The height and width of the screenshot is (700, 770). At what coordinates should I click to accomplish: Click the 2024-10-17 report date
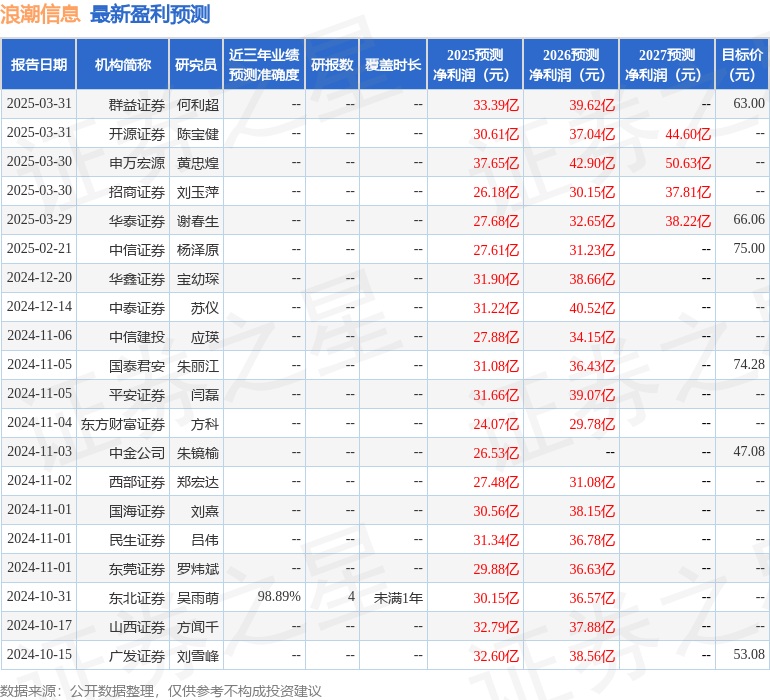(x=39, y=625)
